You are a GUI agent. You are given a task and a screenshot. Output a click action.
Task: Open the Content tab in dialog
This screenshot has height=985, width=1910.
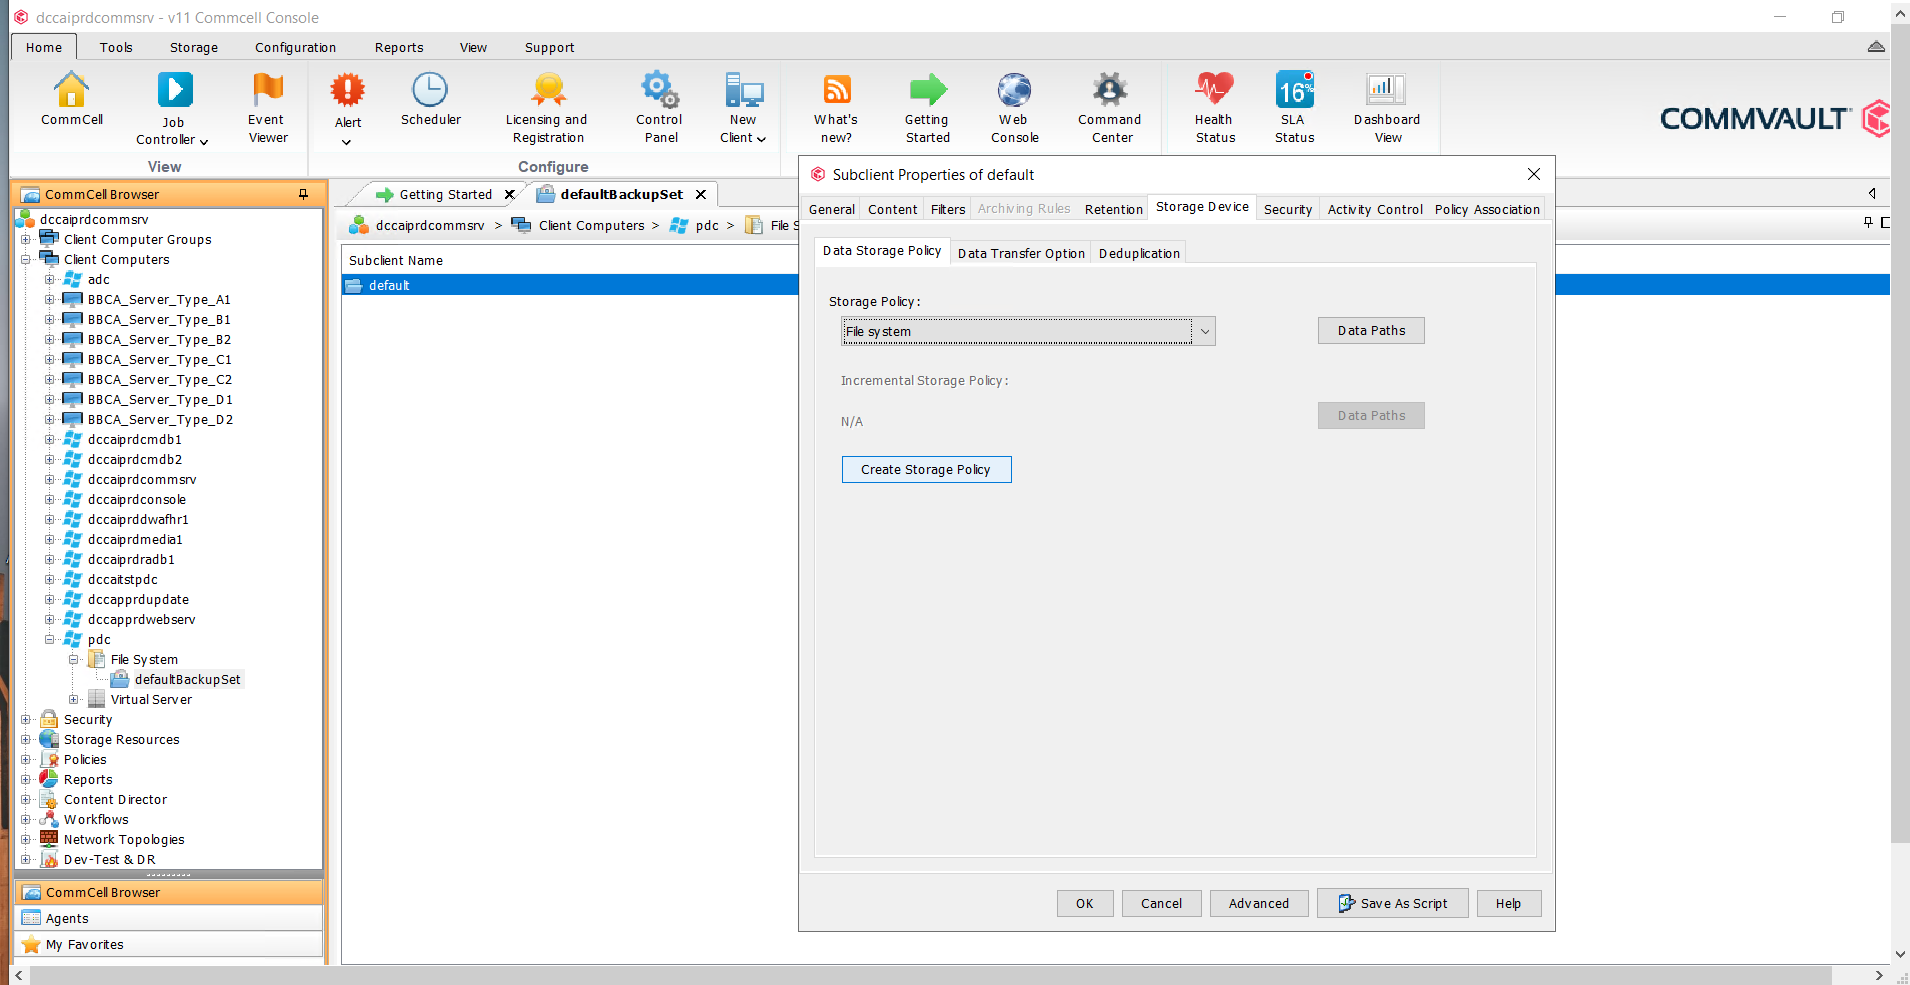892,209
